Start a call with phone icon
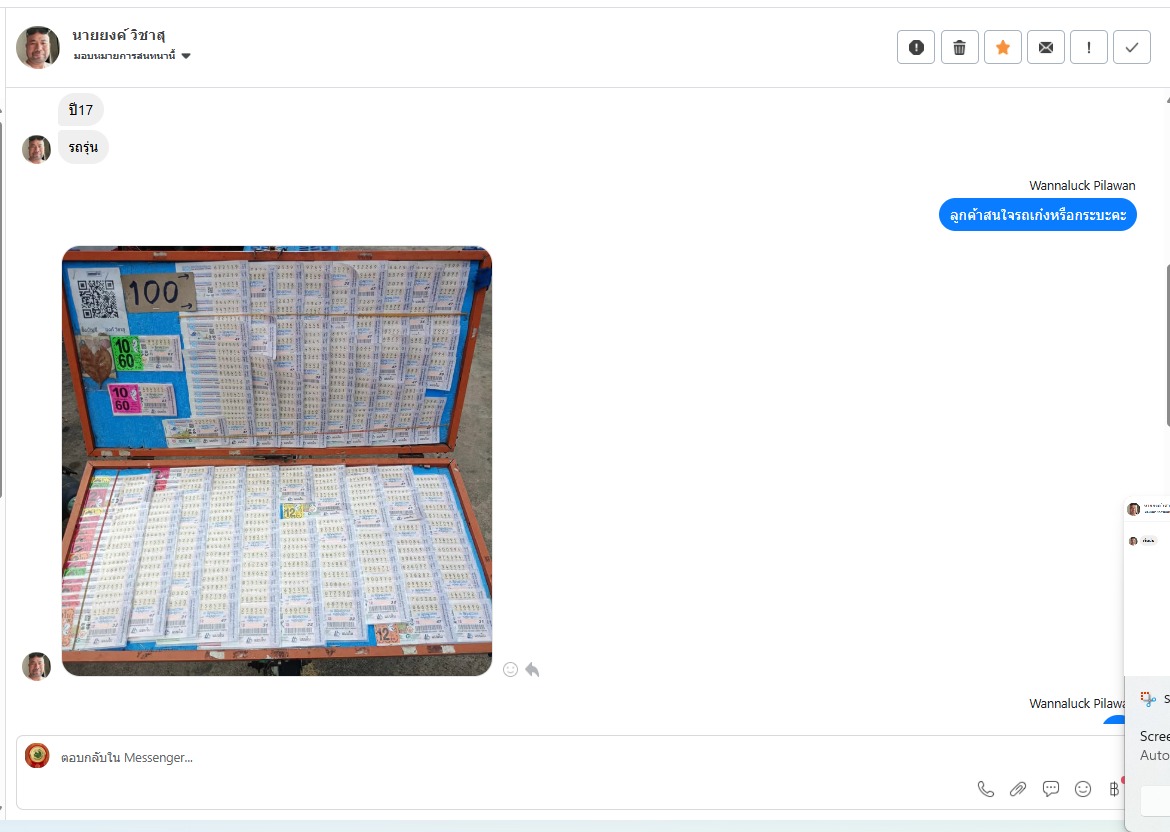 tap(986, 789)
